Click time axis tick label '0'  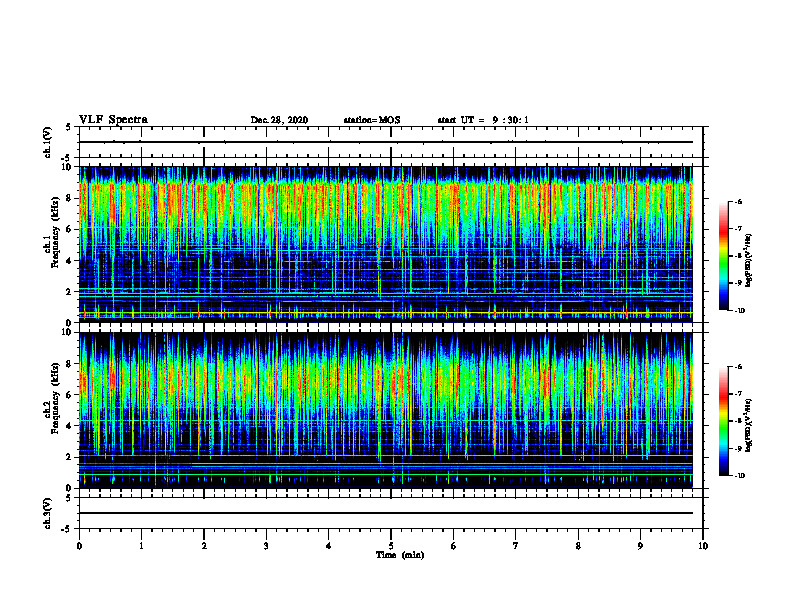(x=79, y=546)
